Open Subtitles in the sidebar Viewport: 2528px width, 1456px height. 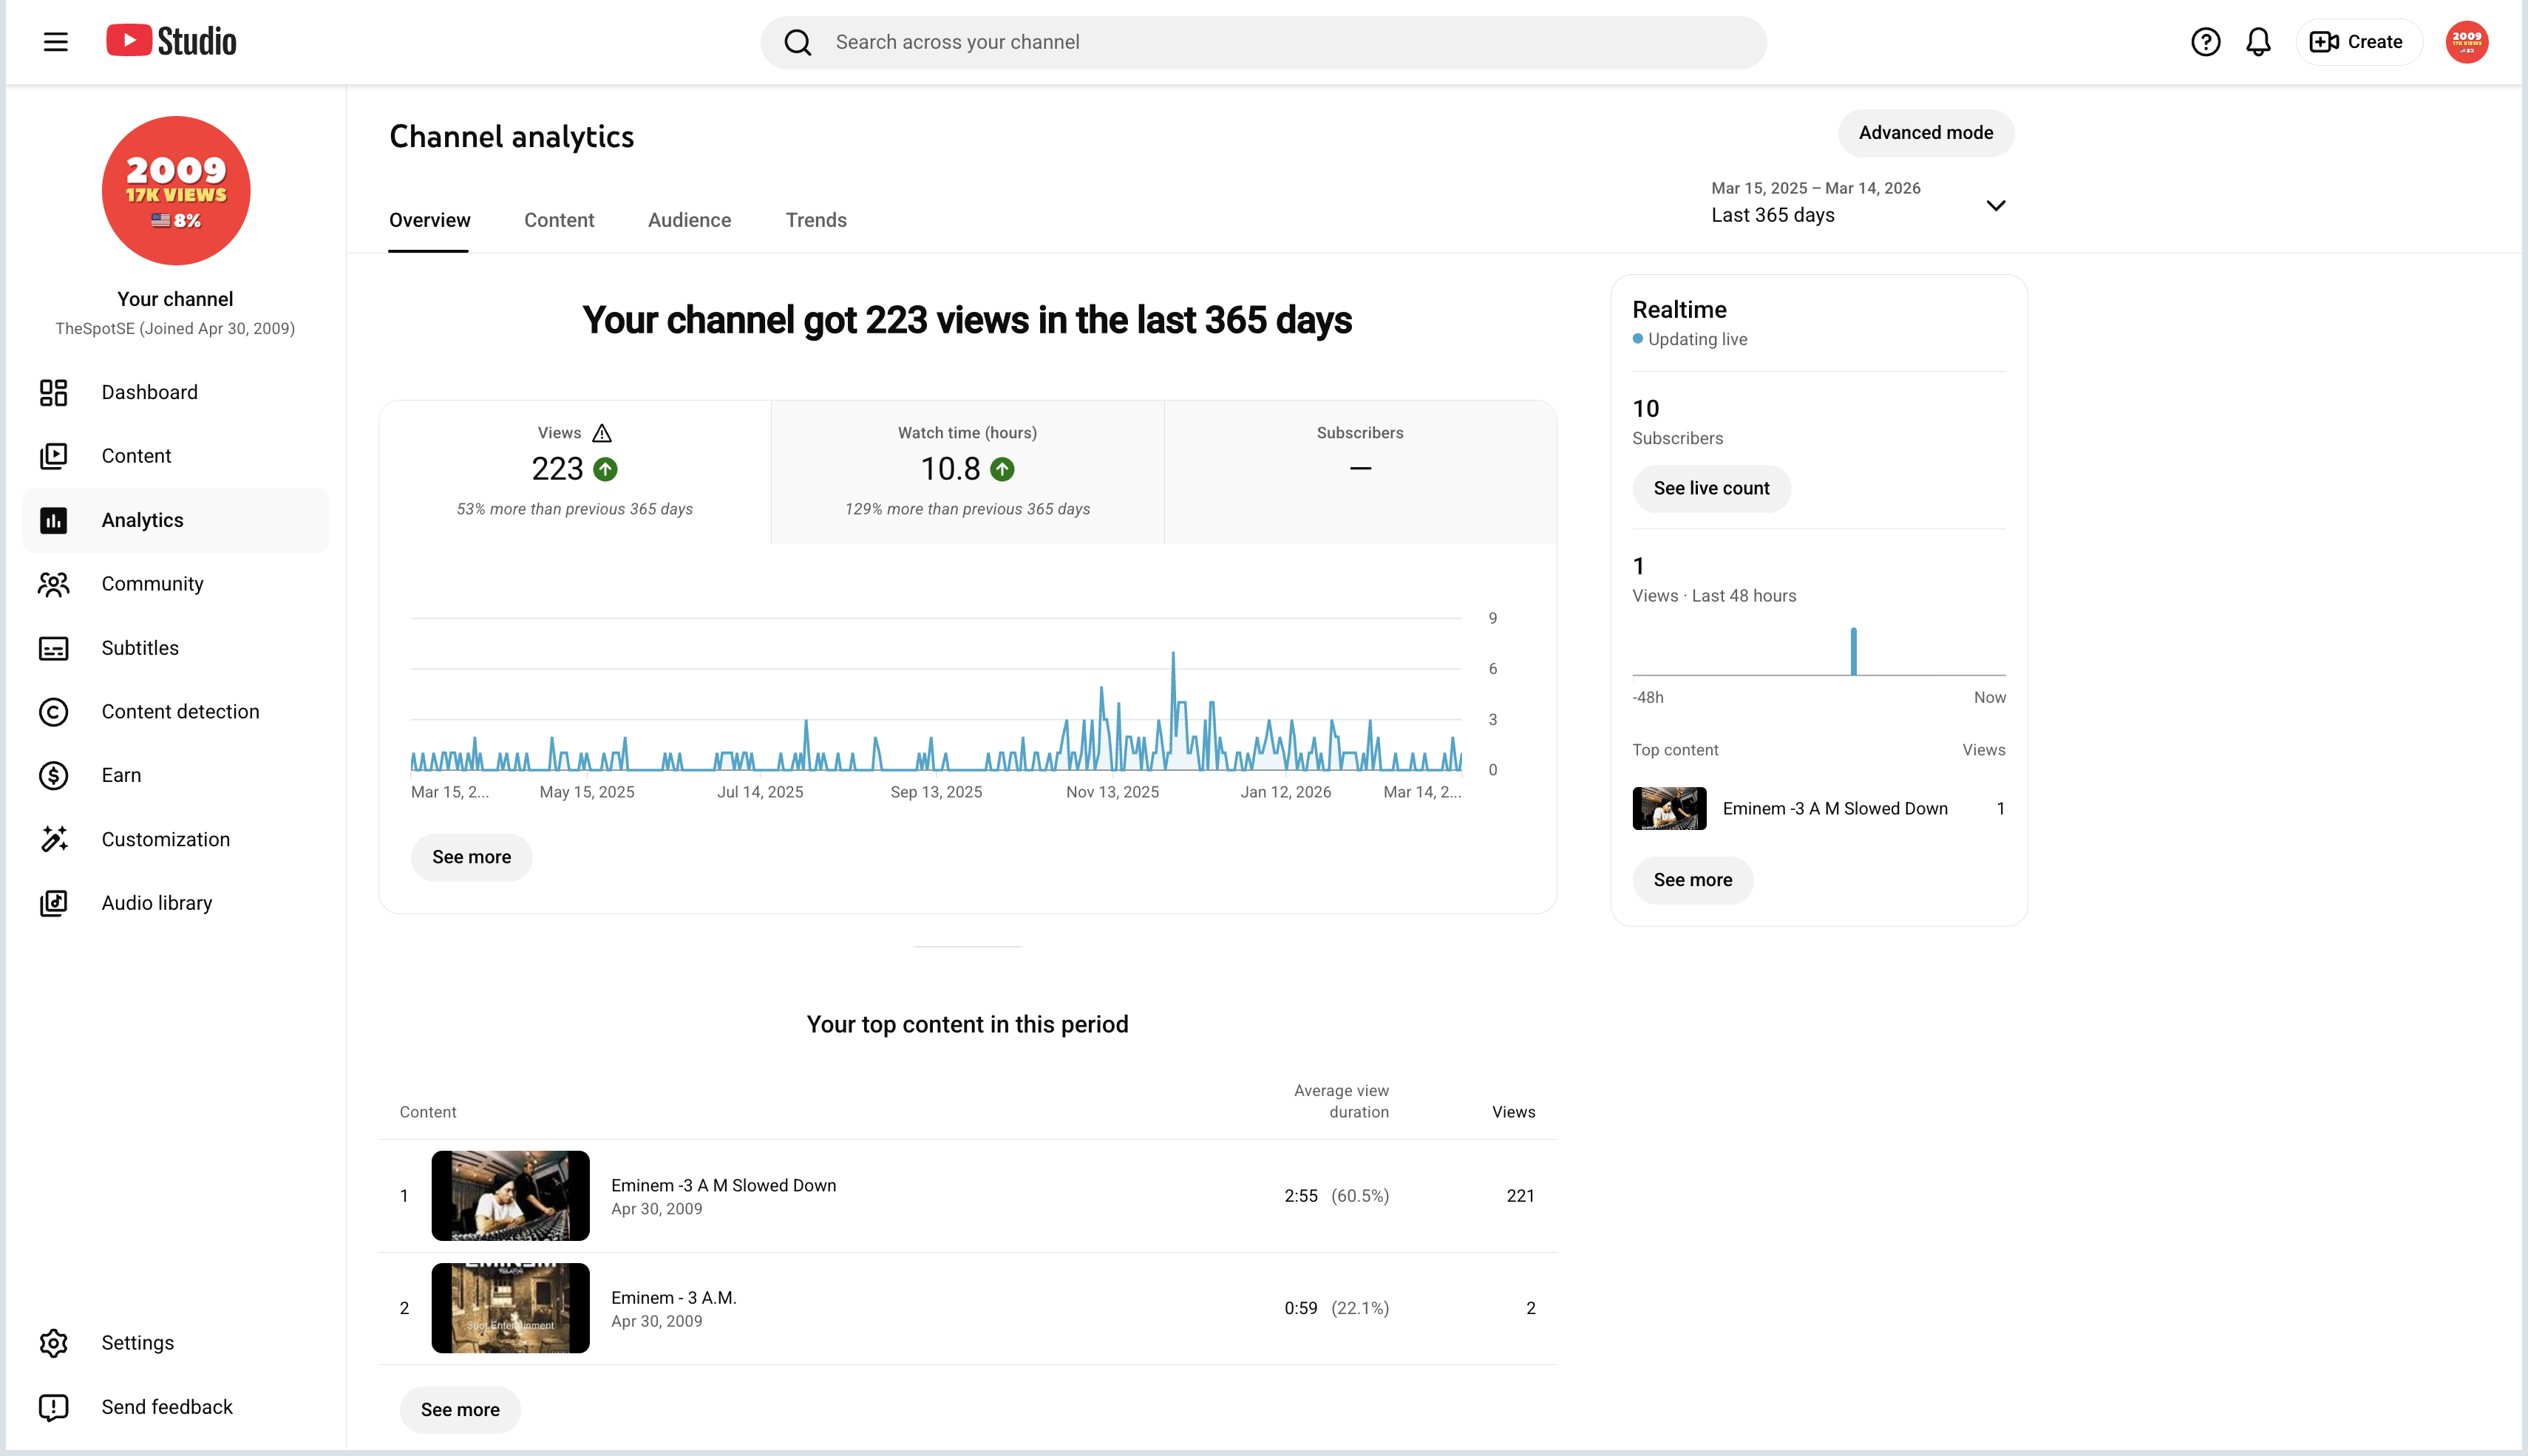click(176, 648)
